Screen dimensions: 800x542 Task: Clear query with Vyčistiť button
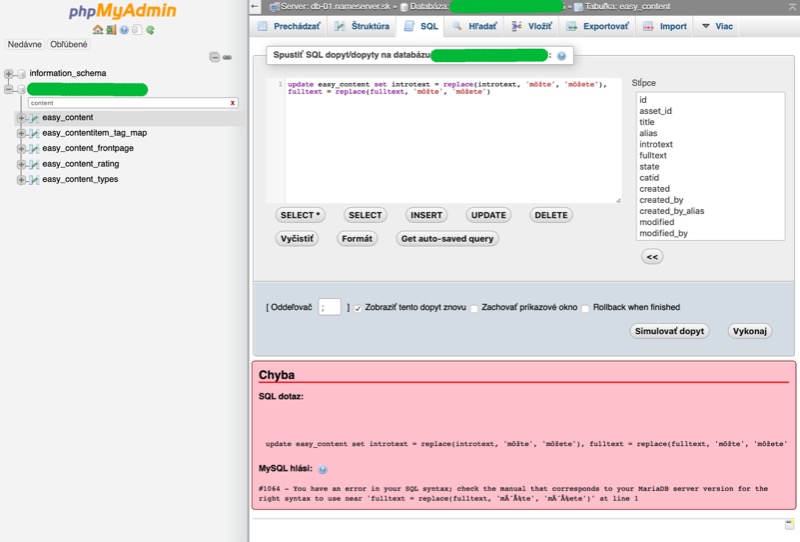[x=297, y=239]
